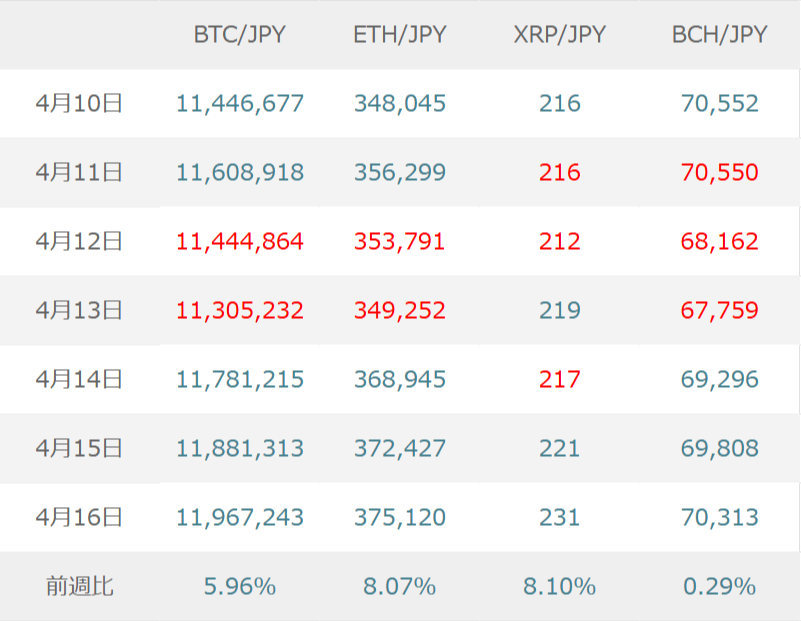
Task: Click the BTC/JPY column header
Action: click(240, 35)
